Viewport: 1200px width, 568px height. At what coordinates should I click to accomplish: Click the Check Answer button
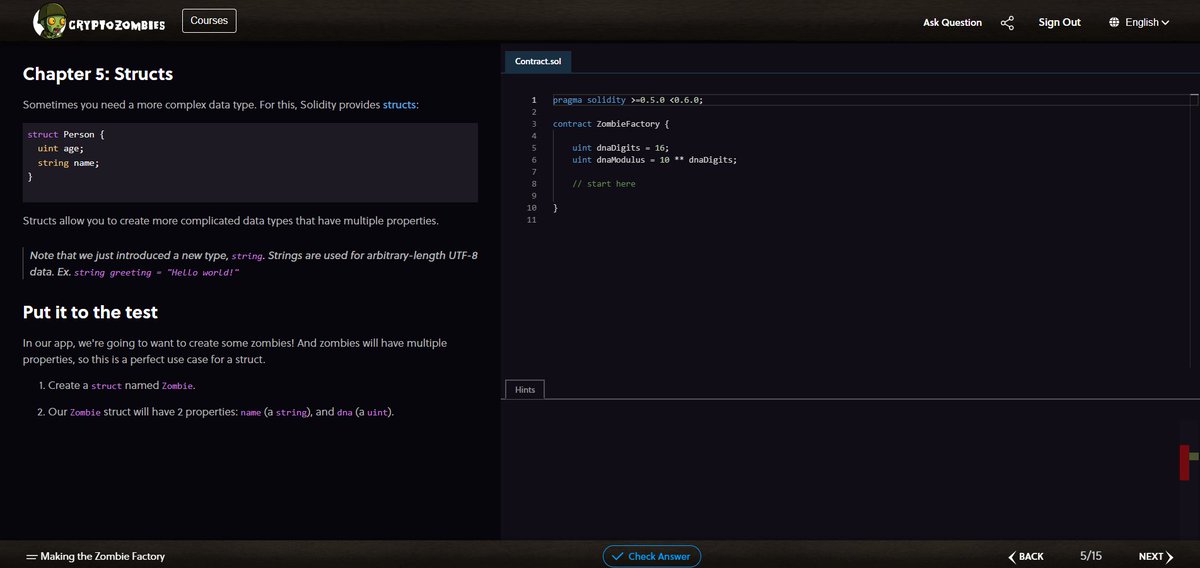click(652, 556)
